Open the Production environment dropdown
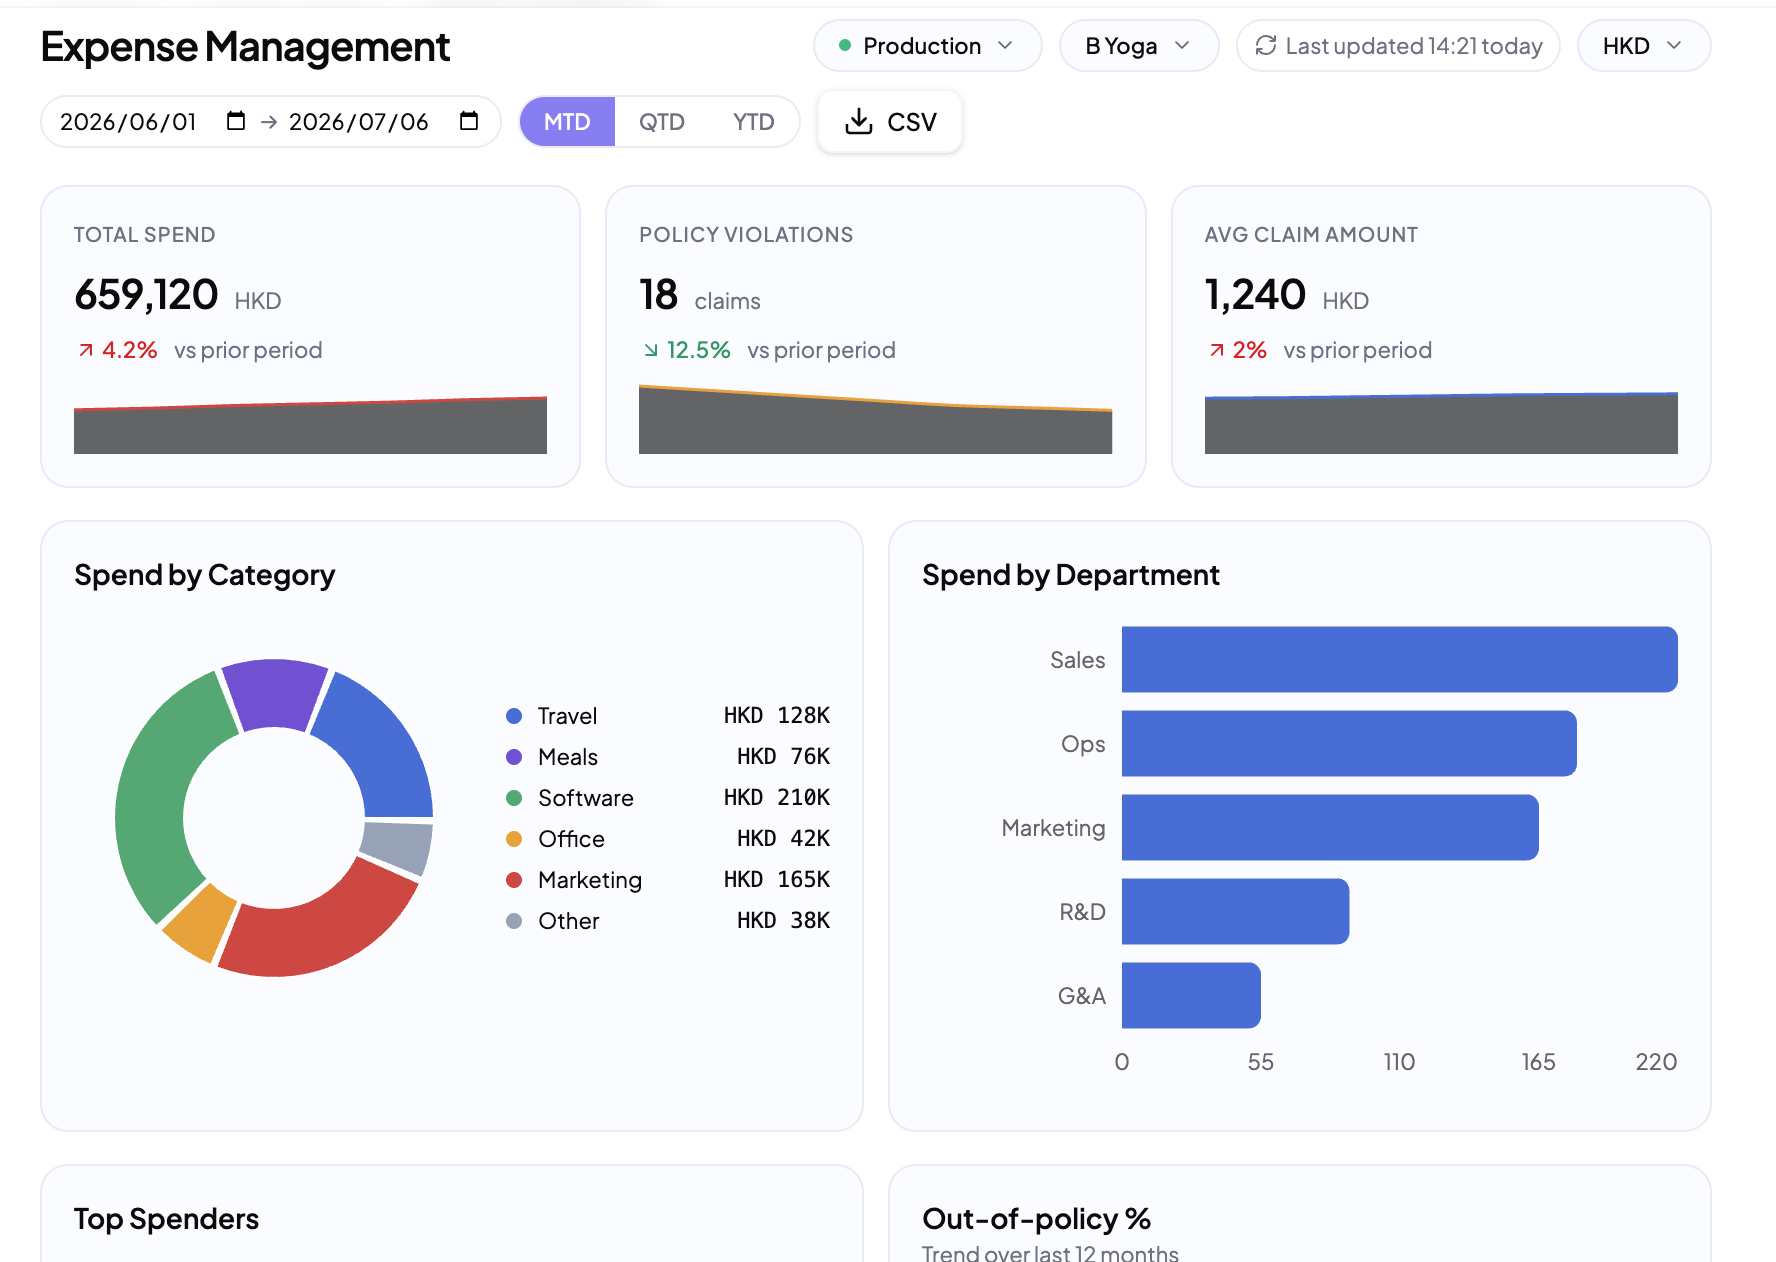Image resolution: width=1776 pixels, height=1262 pixels. coord(928,46)
